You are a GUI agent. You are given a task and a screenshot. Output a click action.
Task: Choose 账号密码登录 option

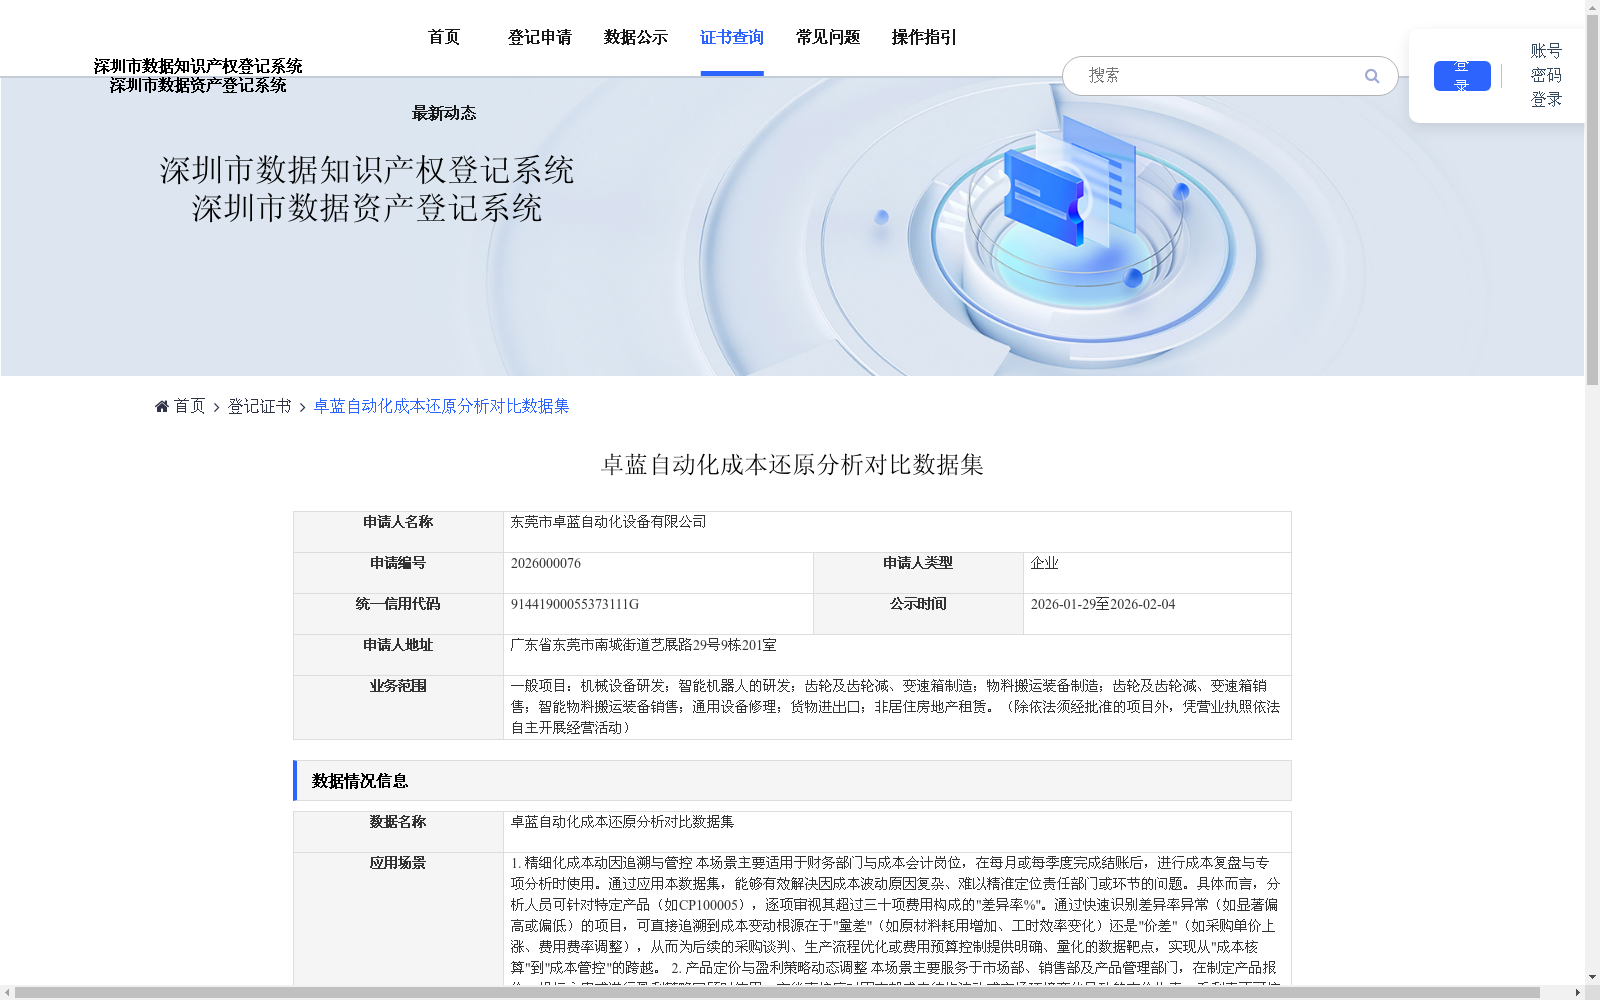point(1546,75)
